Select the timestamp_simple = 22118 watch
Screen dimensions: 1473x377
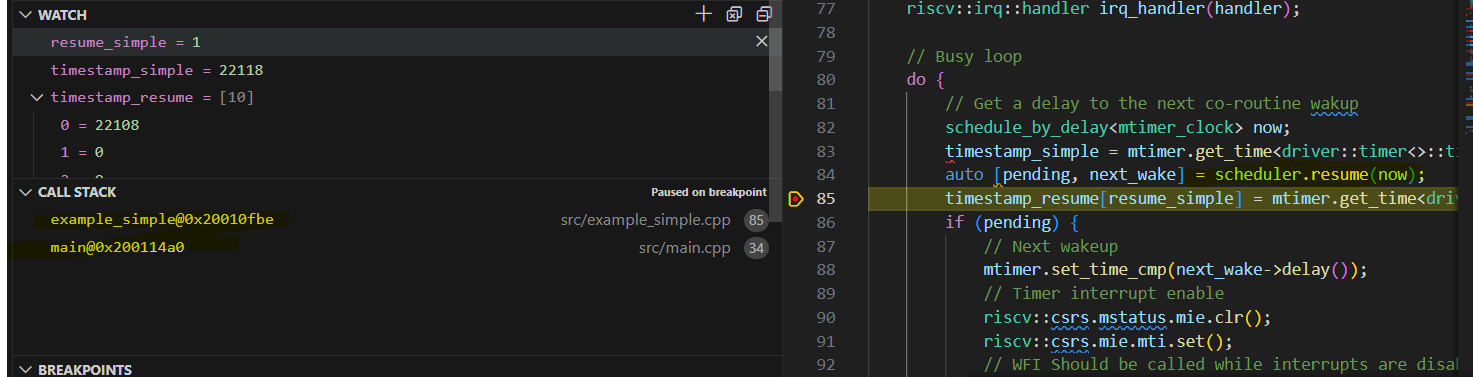[x=390, y=70]
